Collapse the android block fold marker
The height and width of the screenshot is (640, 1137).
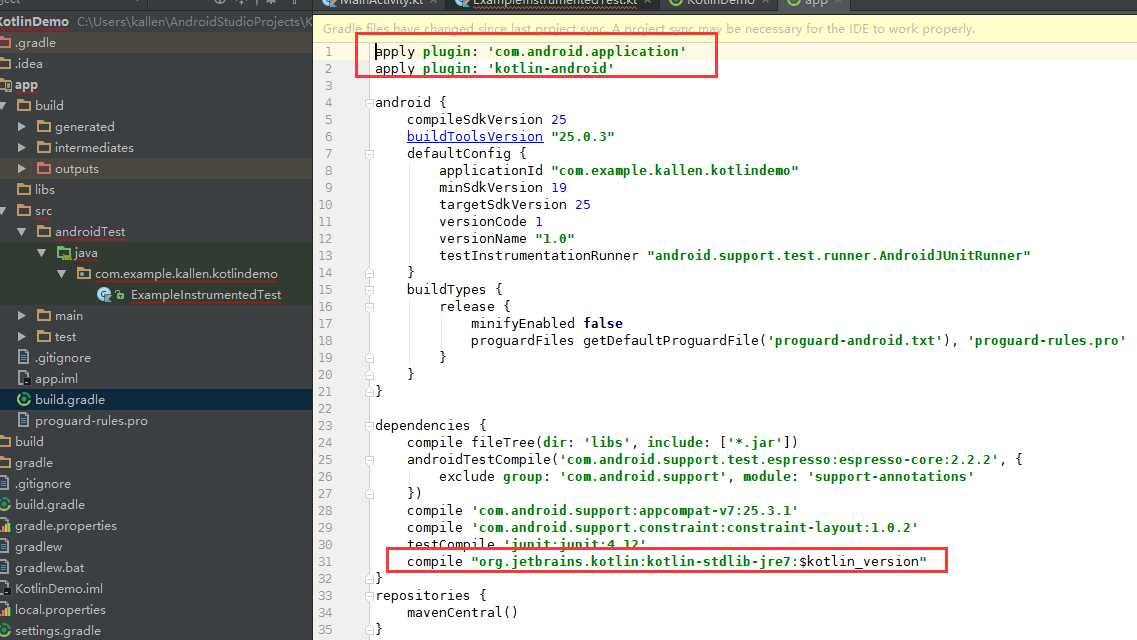pyautogui.click(x=369, y=103)
